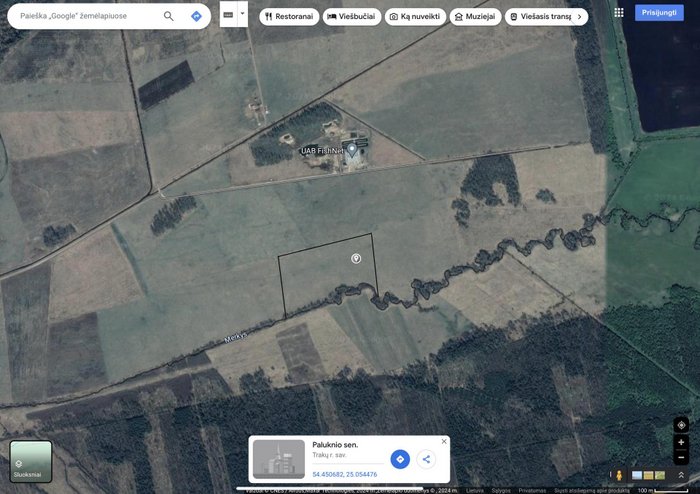Zoom in on the map

681,442
